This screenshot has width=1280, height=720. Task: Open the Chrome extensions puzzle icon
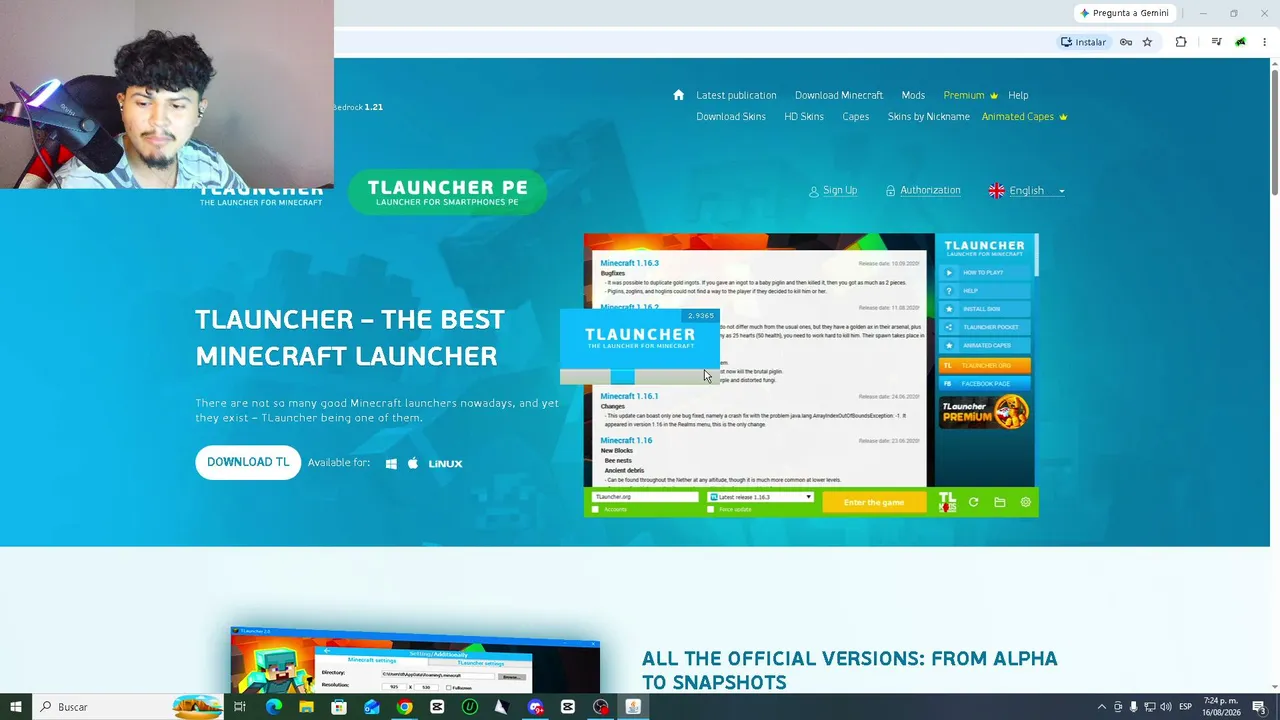(1181, 42)
